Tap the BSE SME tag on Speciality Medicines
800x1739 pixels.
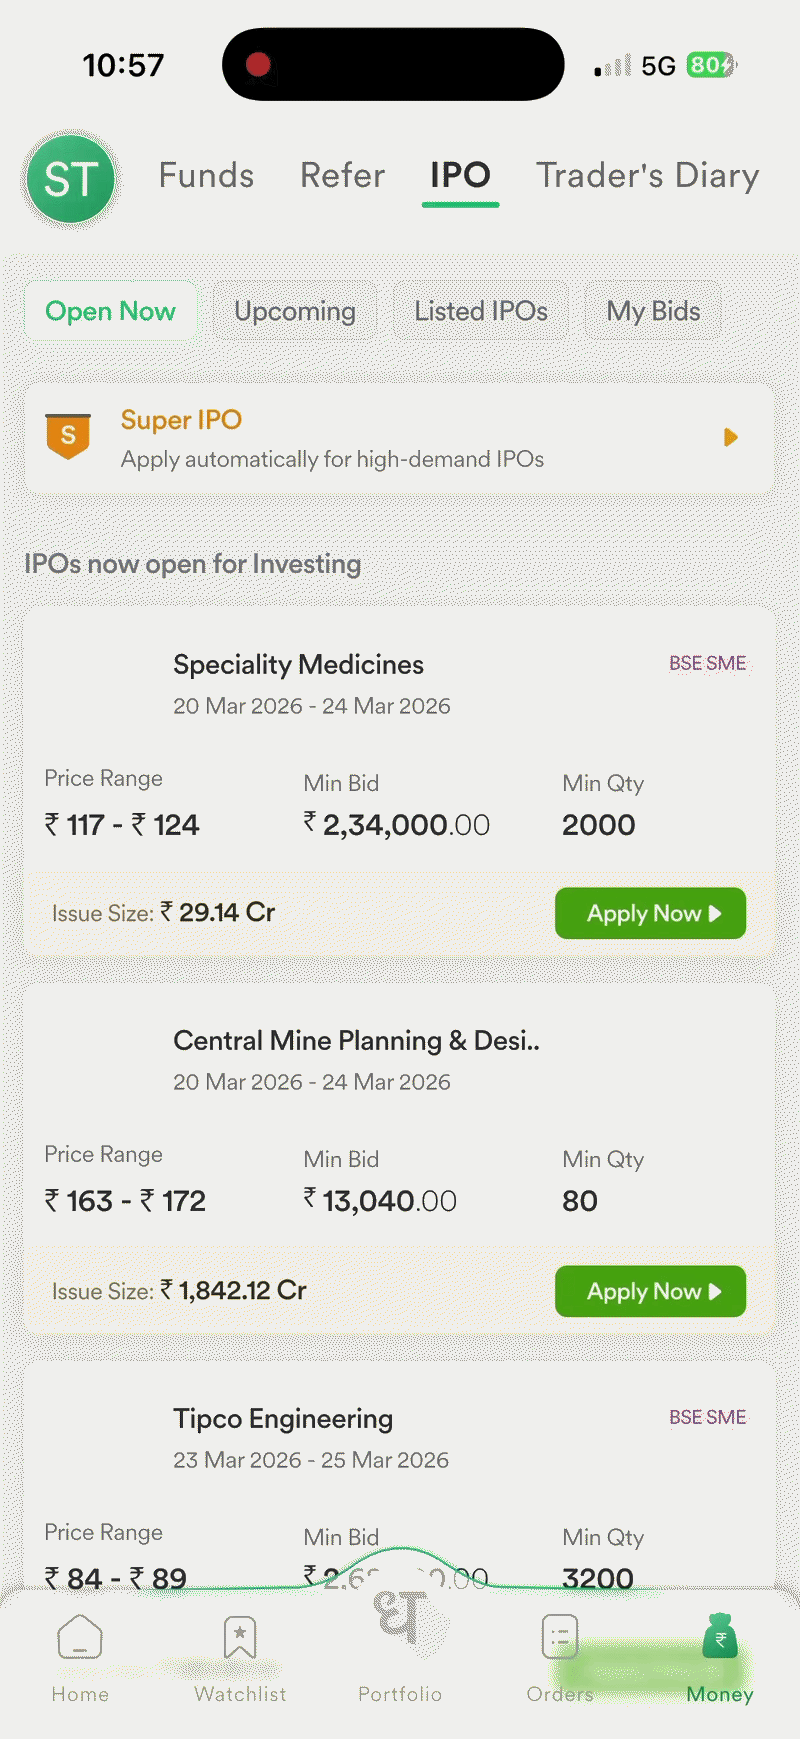click(x=708, y=663)
